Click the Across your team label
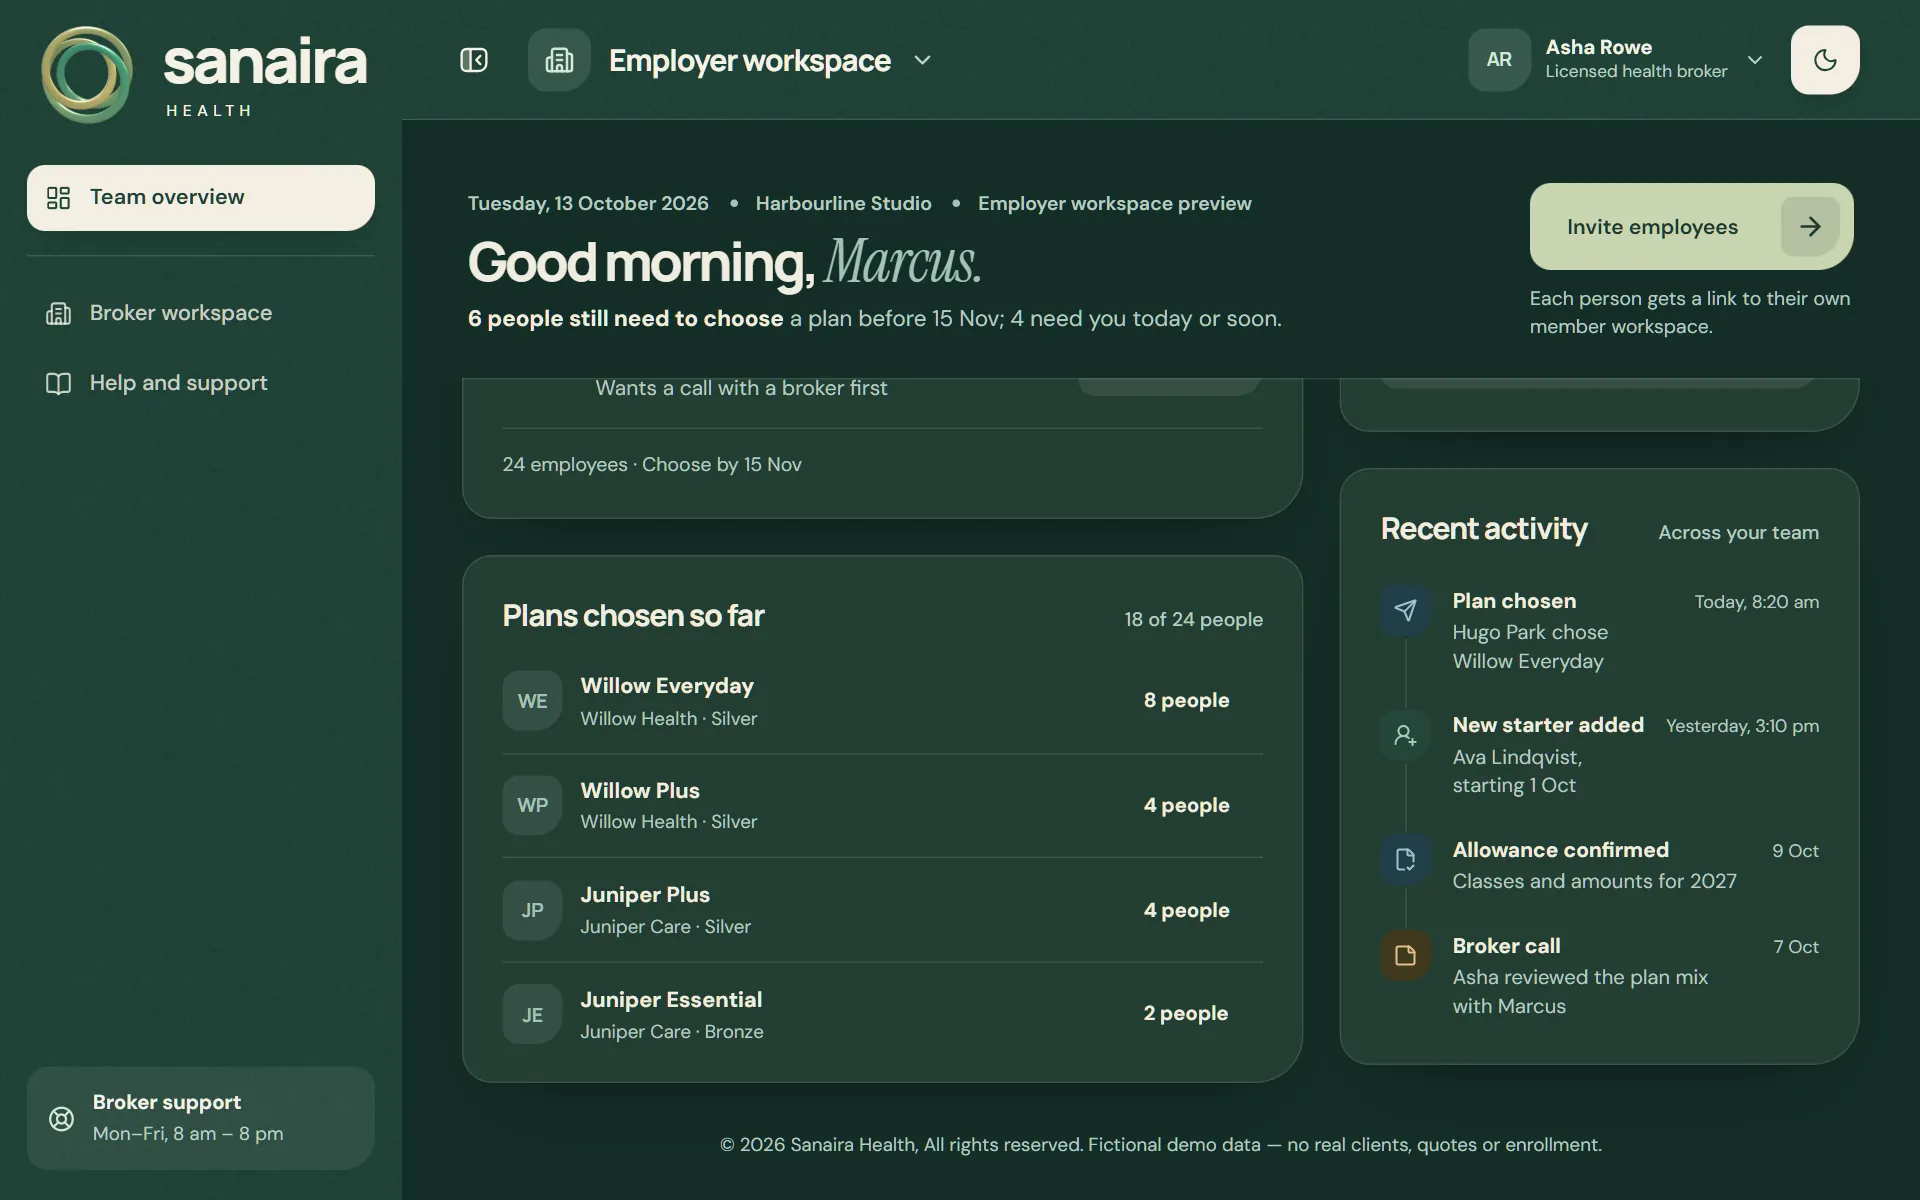This screenshot has height=1200, width=1920. tap(1738, 532)
